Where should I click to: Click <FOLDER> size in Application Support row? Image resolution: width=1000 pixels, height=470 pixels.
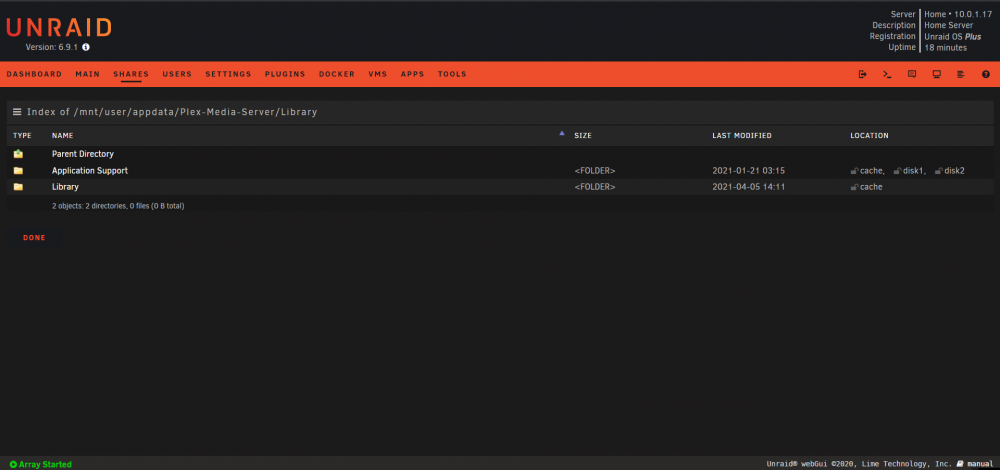pyautogui.click(x=594, y=171)
